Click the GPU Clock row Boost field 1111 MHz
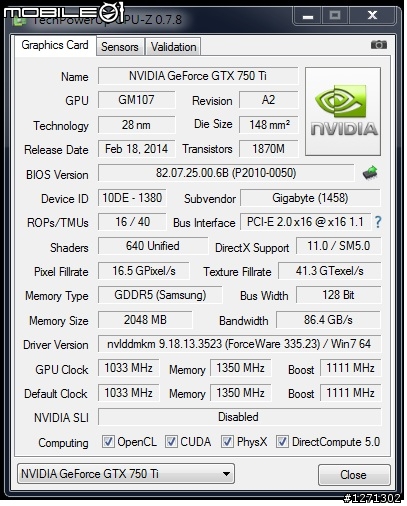This screenshot has width=407, height=506. [350, 368]
